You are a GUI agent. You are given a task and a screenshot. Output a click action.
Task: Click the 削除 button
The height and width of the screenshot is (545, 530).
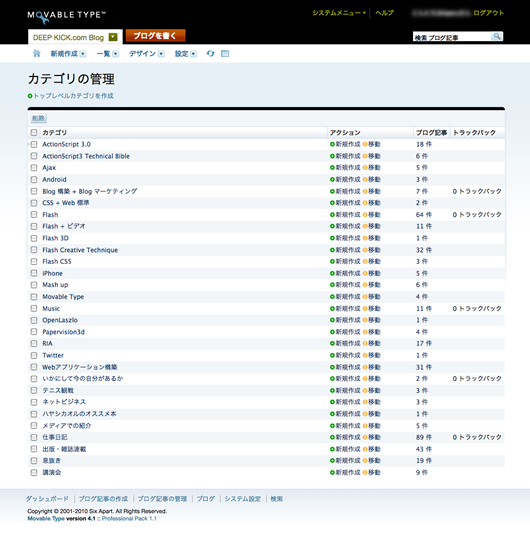coord(38,118)
